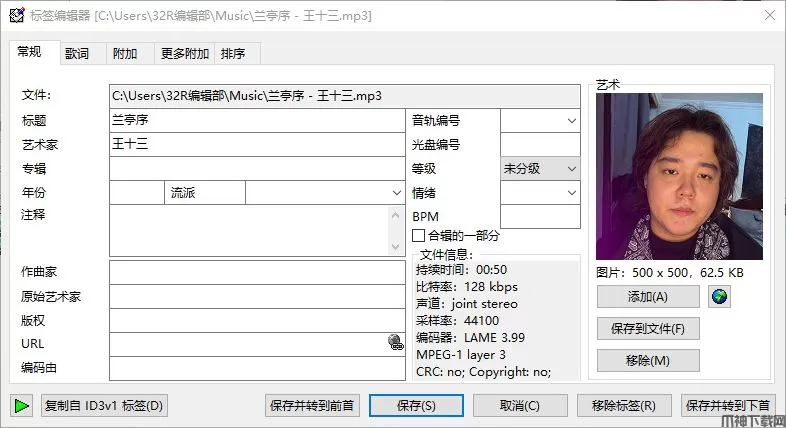Click the 作曲家 input field

tap(257, 272)
